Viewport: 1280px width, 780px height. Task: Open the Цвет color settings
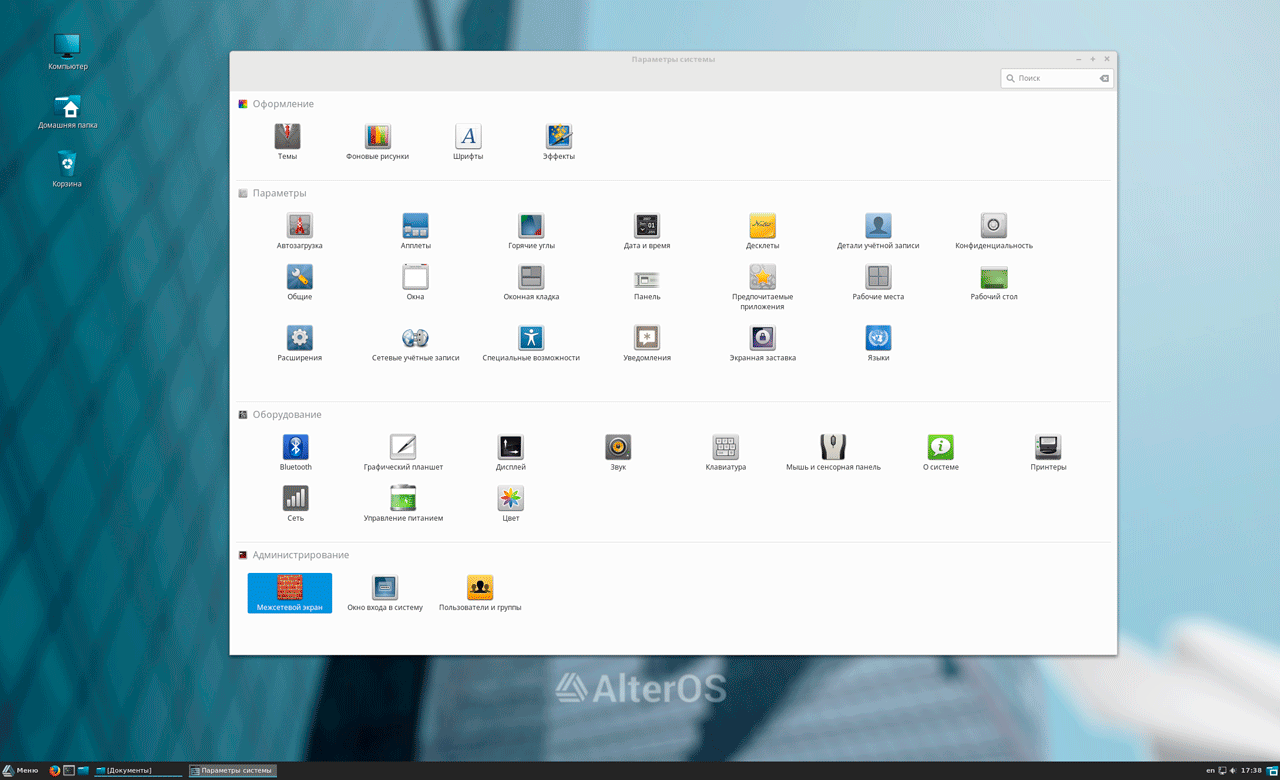click(510, 504)
